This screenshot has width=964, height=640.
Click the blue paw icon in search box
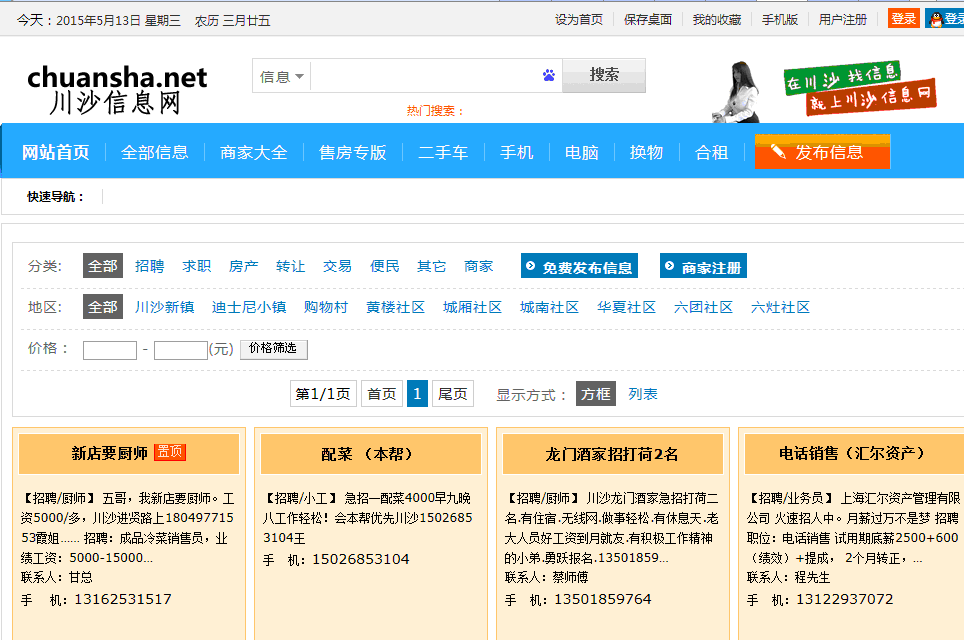[x=548, y=76]
